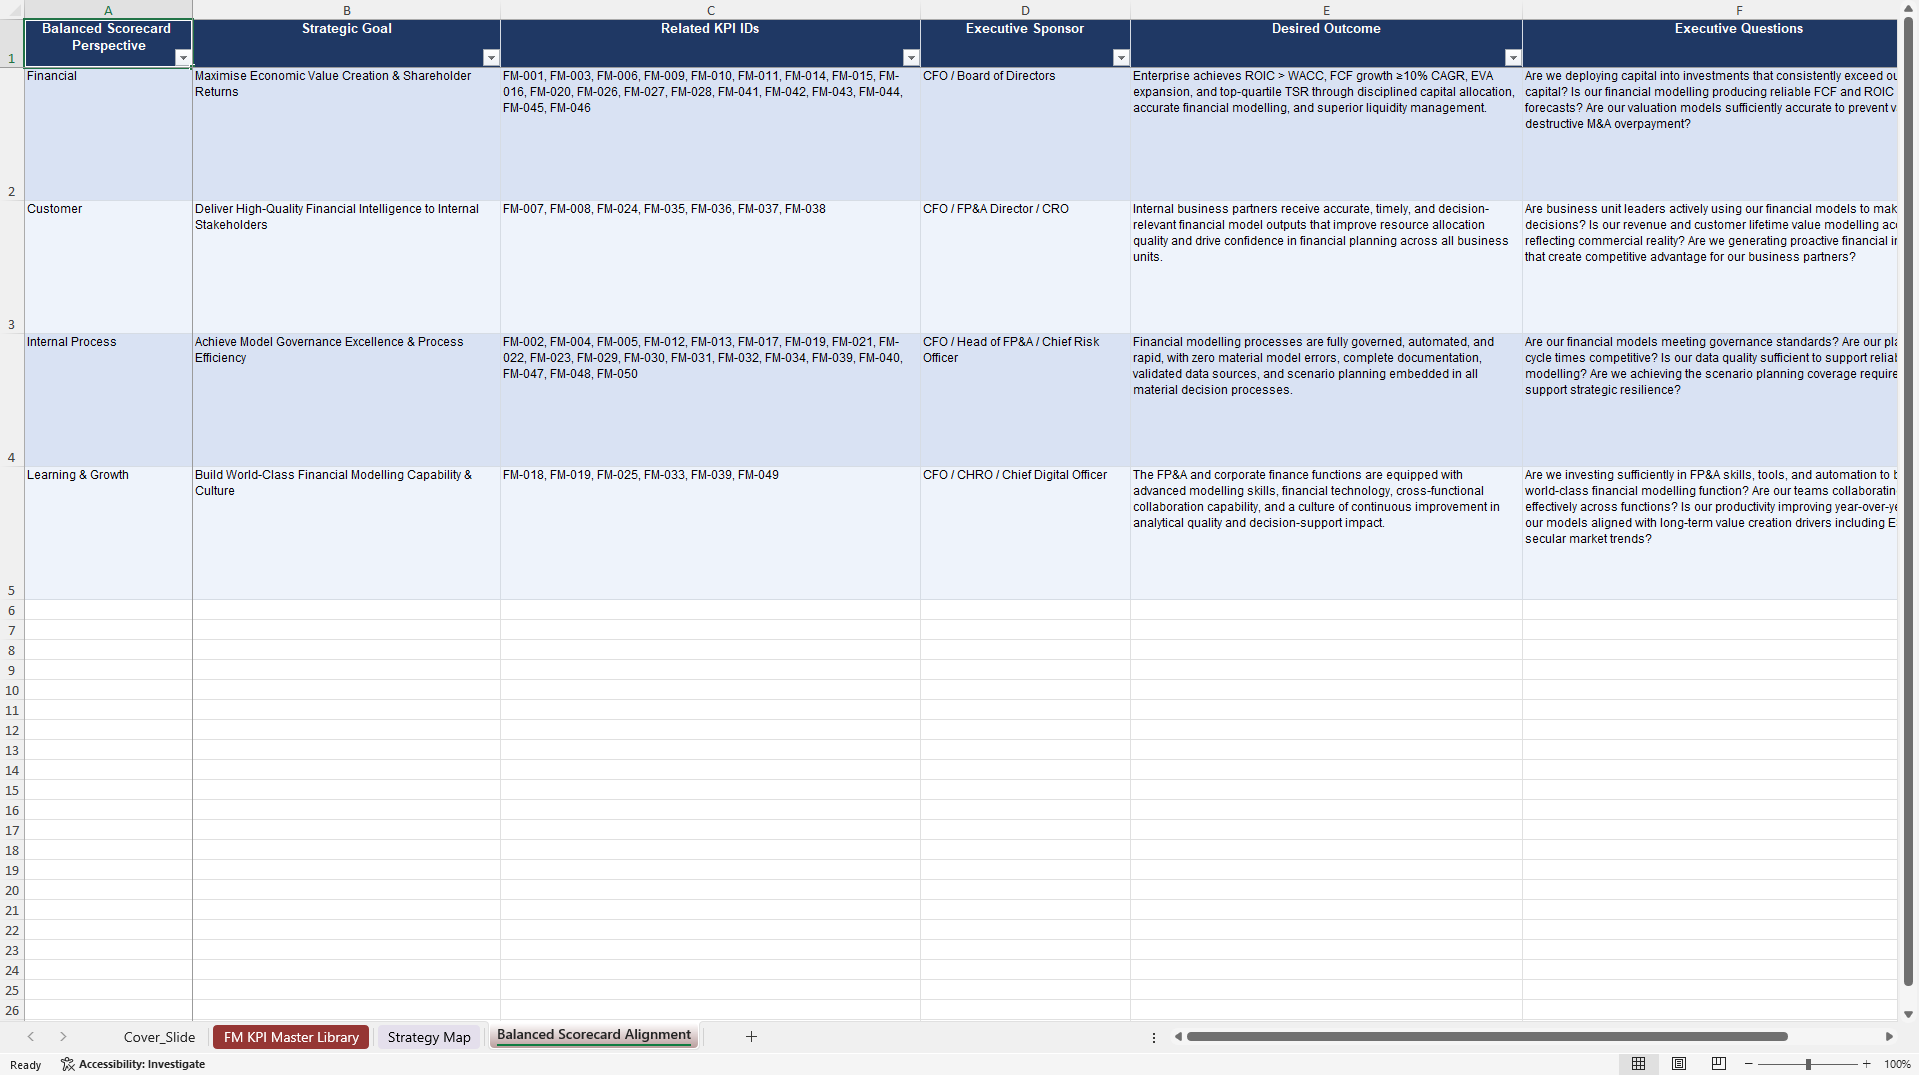This screenshot has height=1075, width=1919.
Task: Select cell 'Maximise Economic Value Creation & Shareholder Returns'
Action: [x=347, y=134]
